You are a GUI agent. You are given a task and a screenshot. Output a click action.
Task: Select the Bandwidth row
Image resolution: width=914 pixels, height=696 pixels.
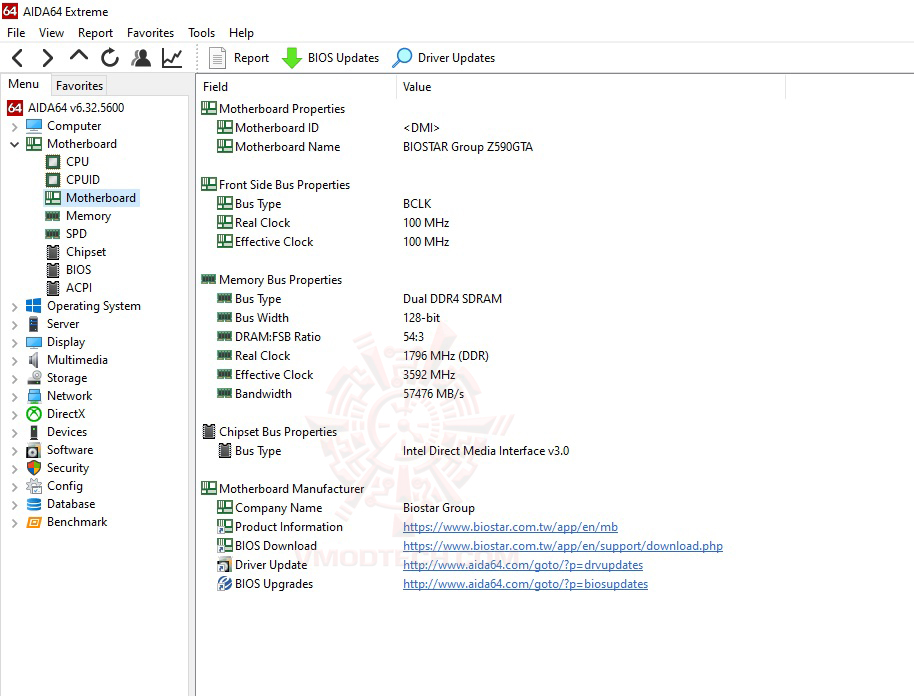click(x=340, y=394)
